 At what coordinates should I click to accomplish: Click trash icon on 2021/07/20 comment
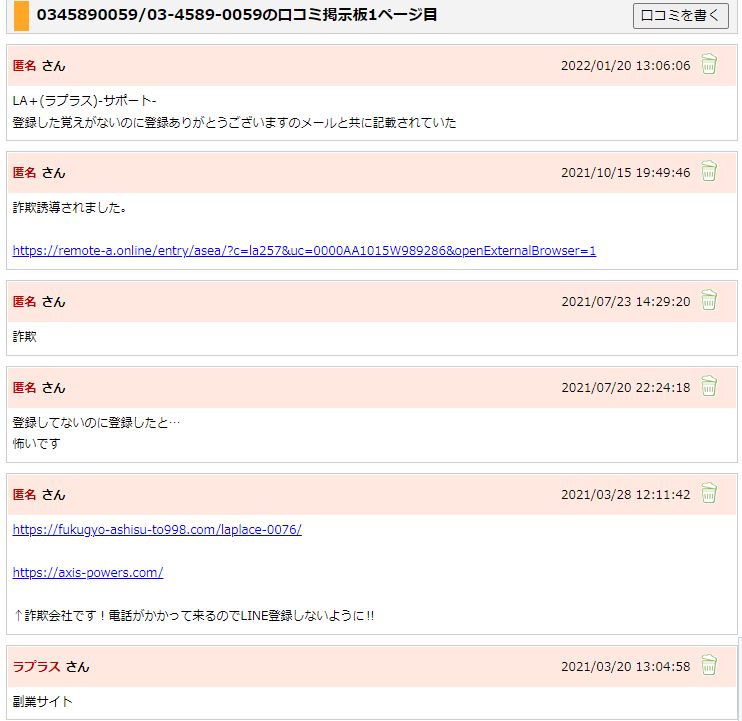tap(709, 387)
